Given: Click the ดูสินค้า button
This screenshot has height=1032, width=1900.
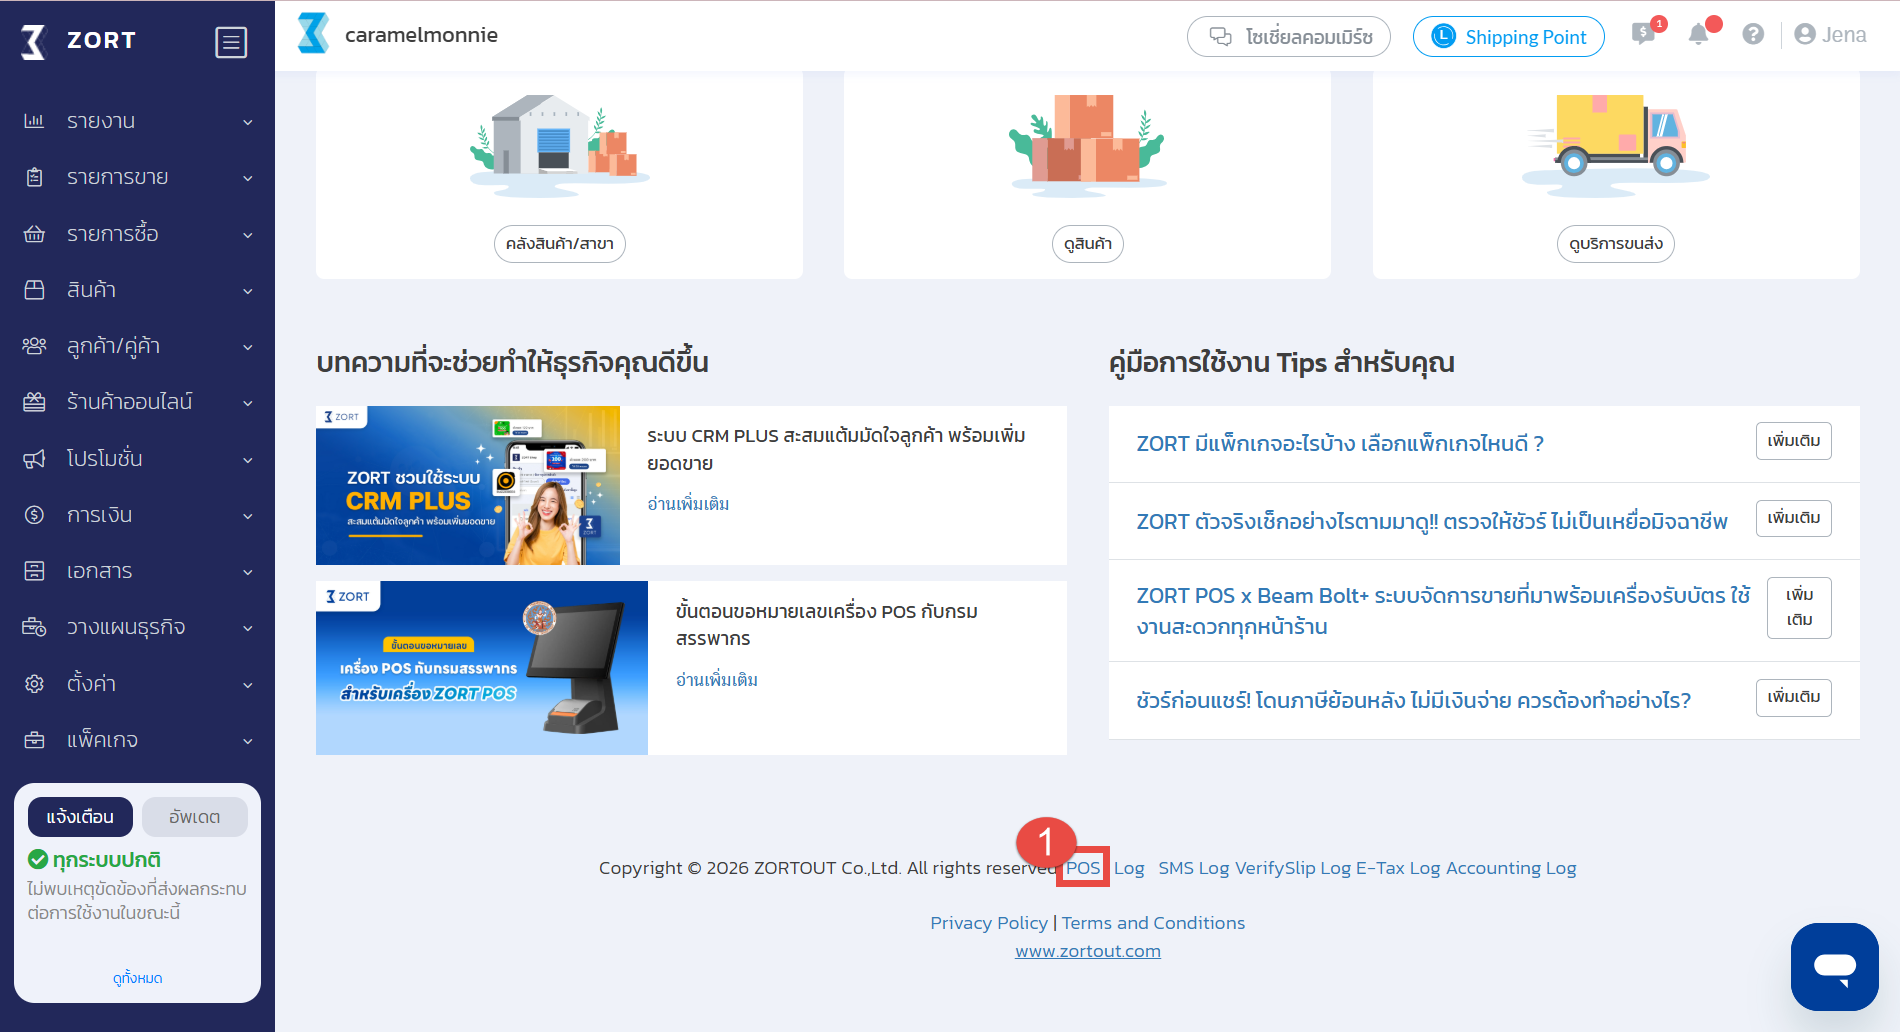Looking at the screenshot, I should pos(1088,244).
